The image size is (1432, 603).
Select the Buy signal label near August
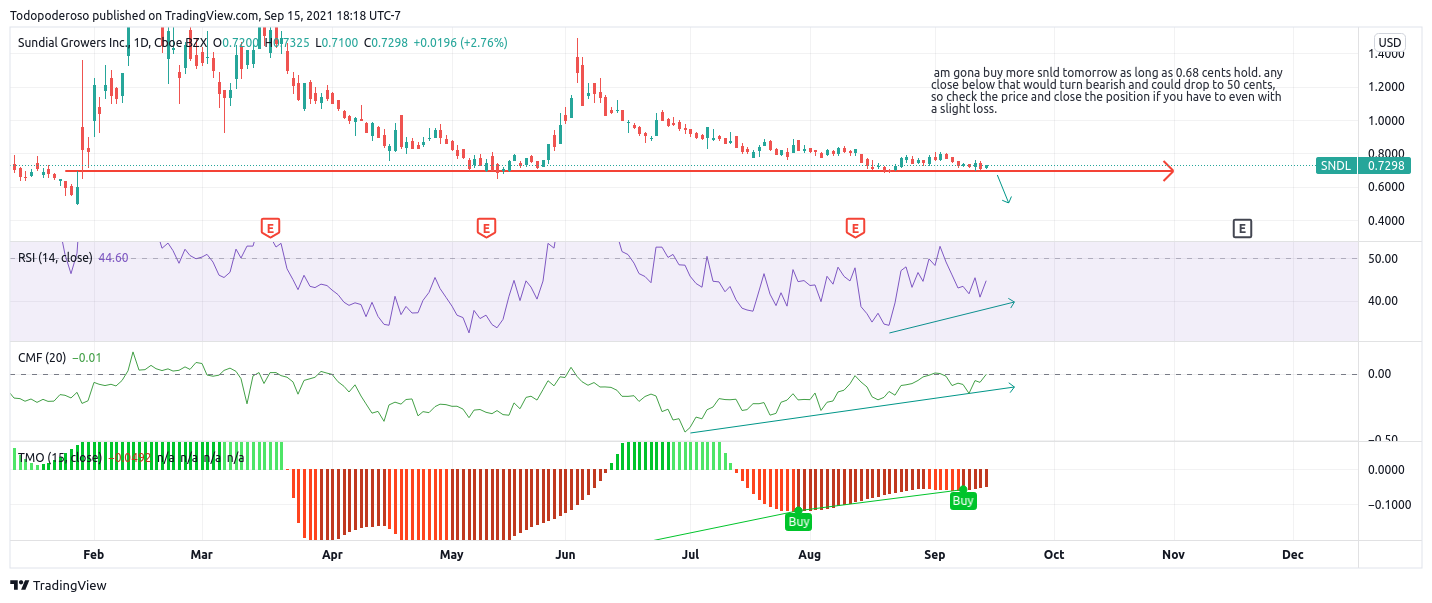[x=799, y=520]
